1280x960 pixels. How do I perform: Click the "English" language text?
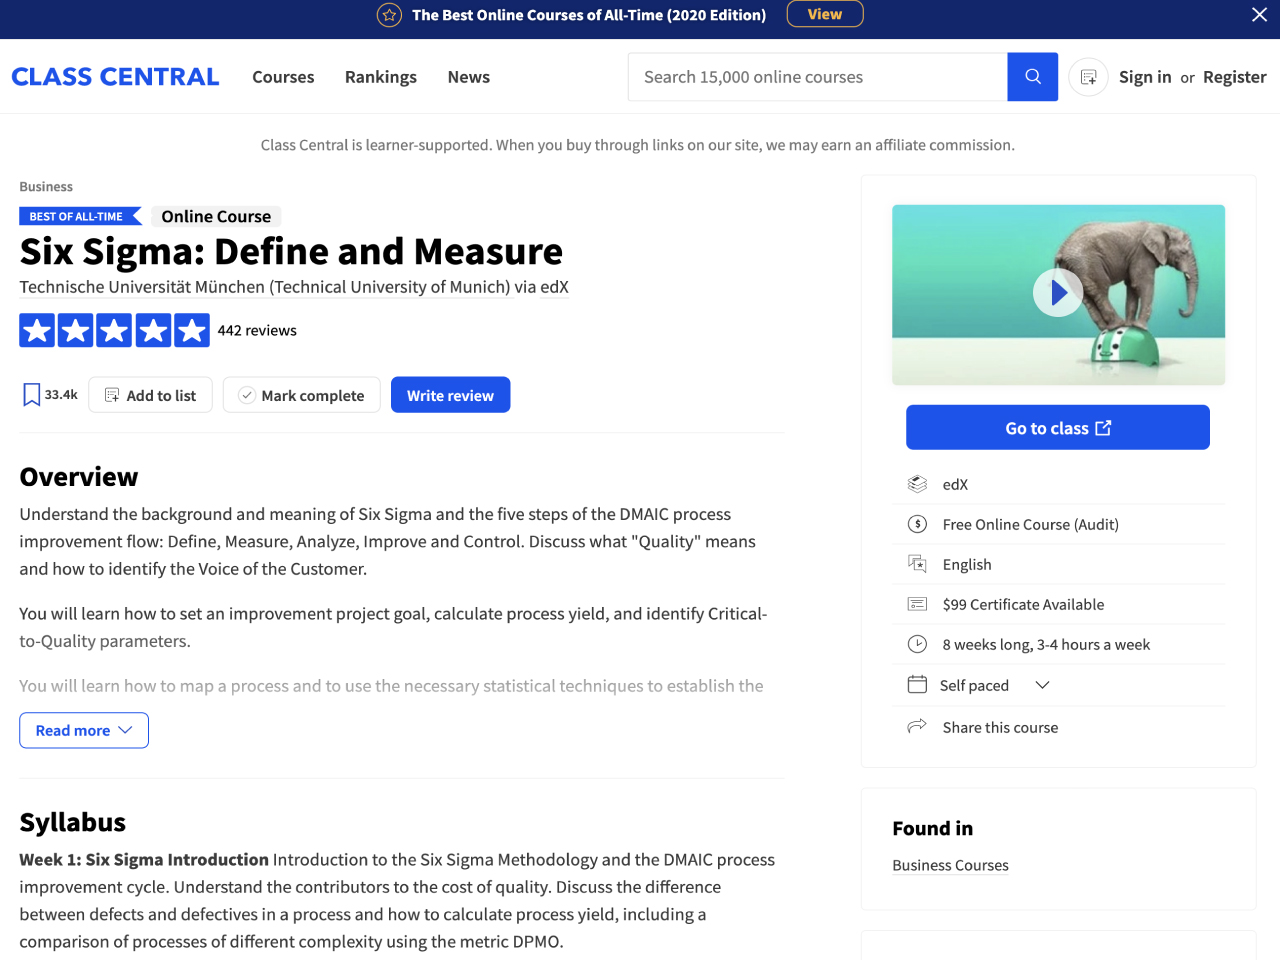pyautogui.click(x=967, y=564)
